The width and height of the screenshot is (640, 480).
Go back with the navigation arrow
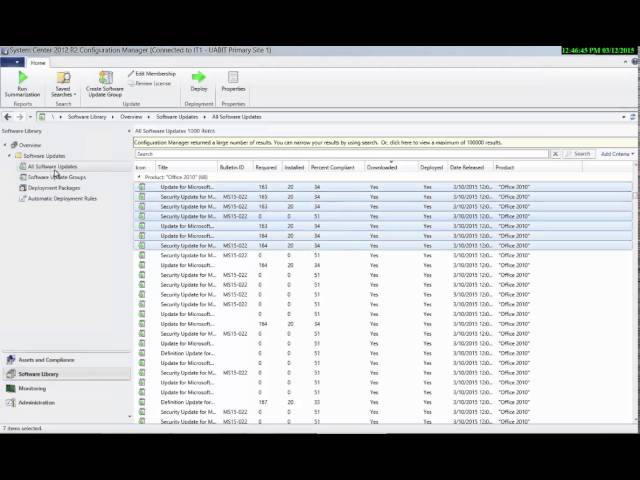point(7,117)
